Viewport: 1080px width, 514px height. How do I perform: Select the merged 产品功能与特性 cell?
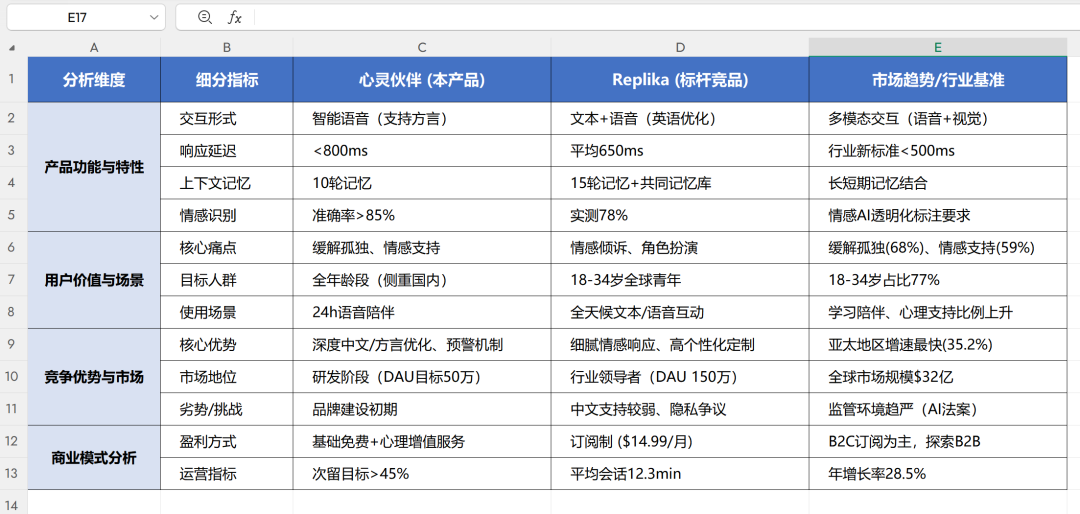tap(94, 167)
